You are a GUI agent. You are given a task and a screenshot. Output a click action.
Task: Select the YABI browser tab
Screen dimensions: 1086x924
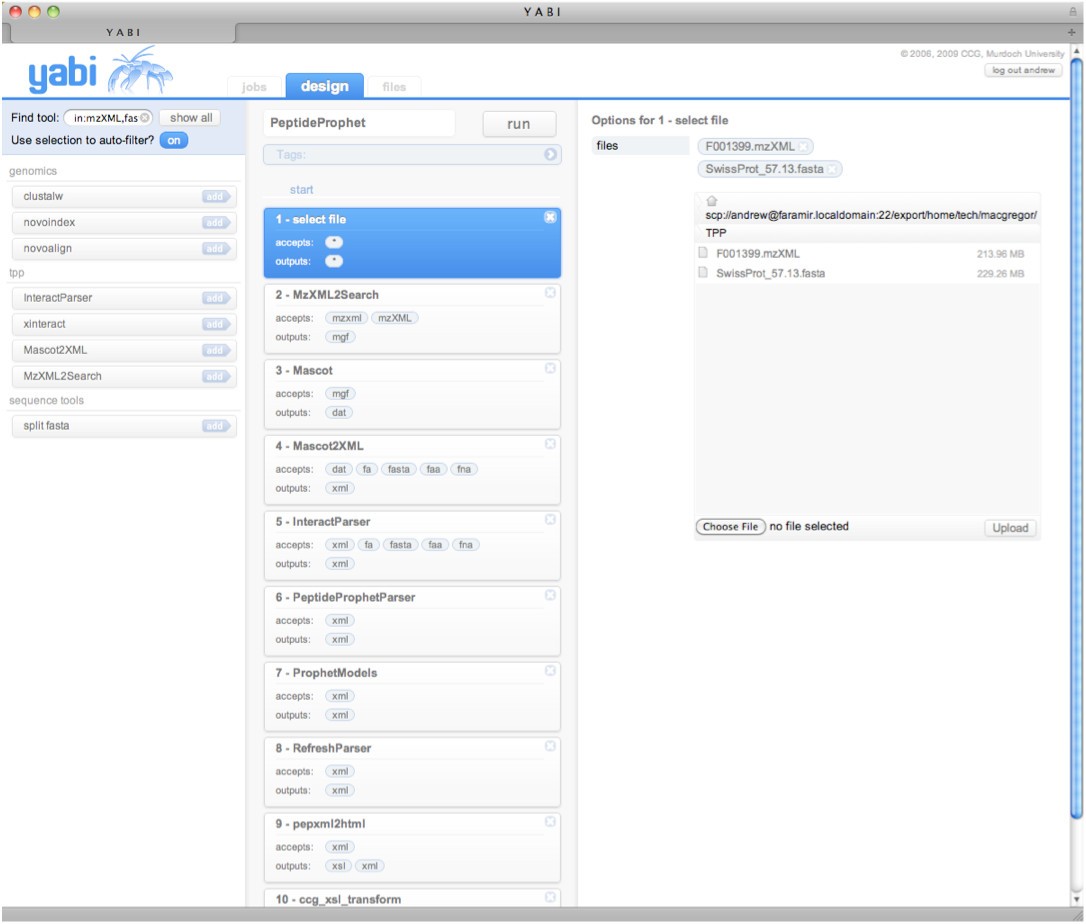click(x=123, y=33)
